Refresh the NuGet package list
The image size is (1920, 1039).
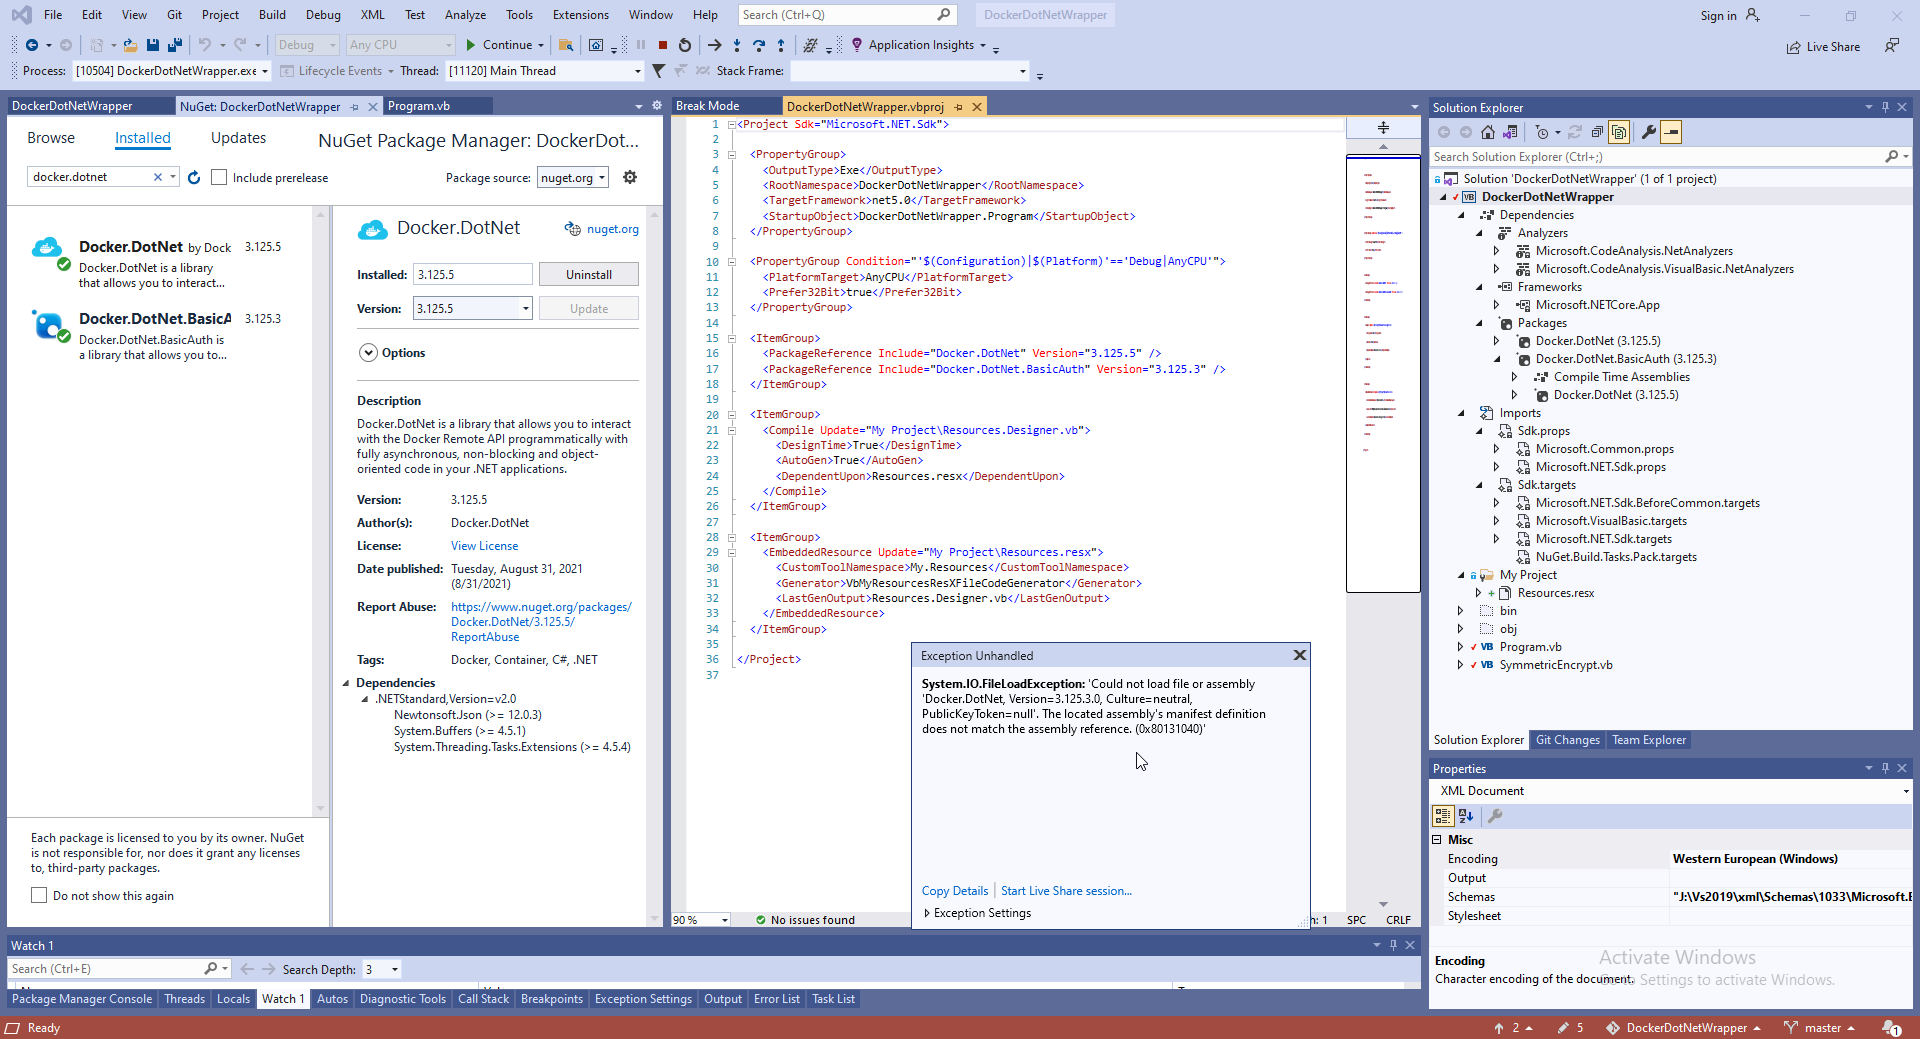coord(194,177)
